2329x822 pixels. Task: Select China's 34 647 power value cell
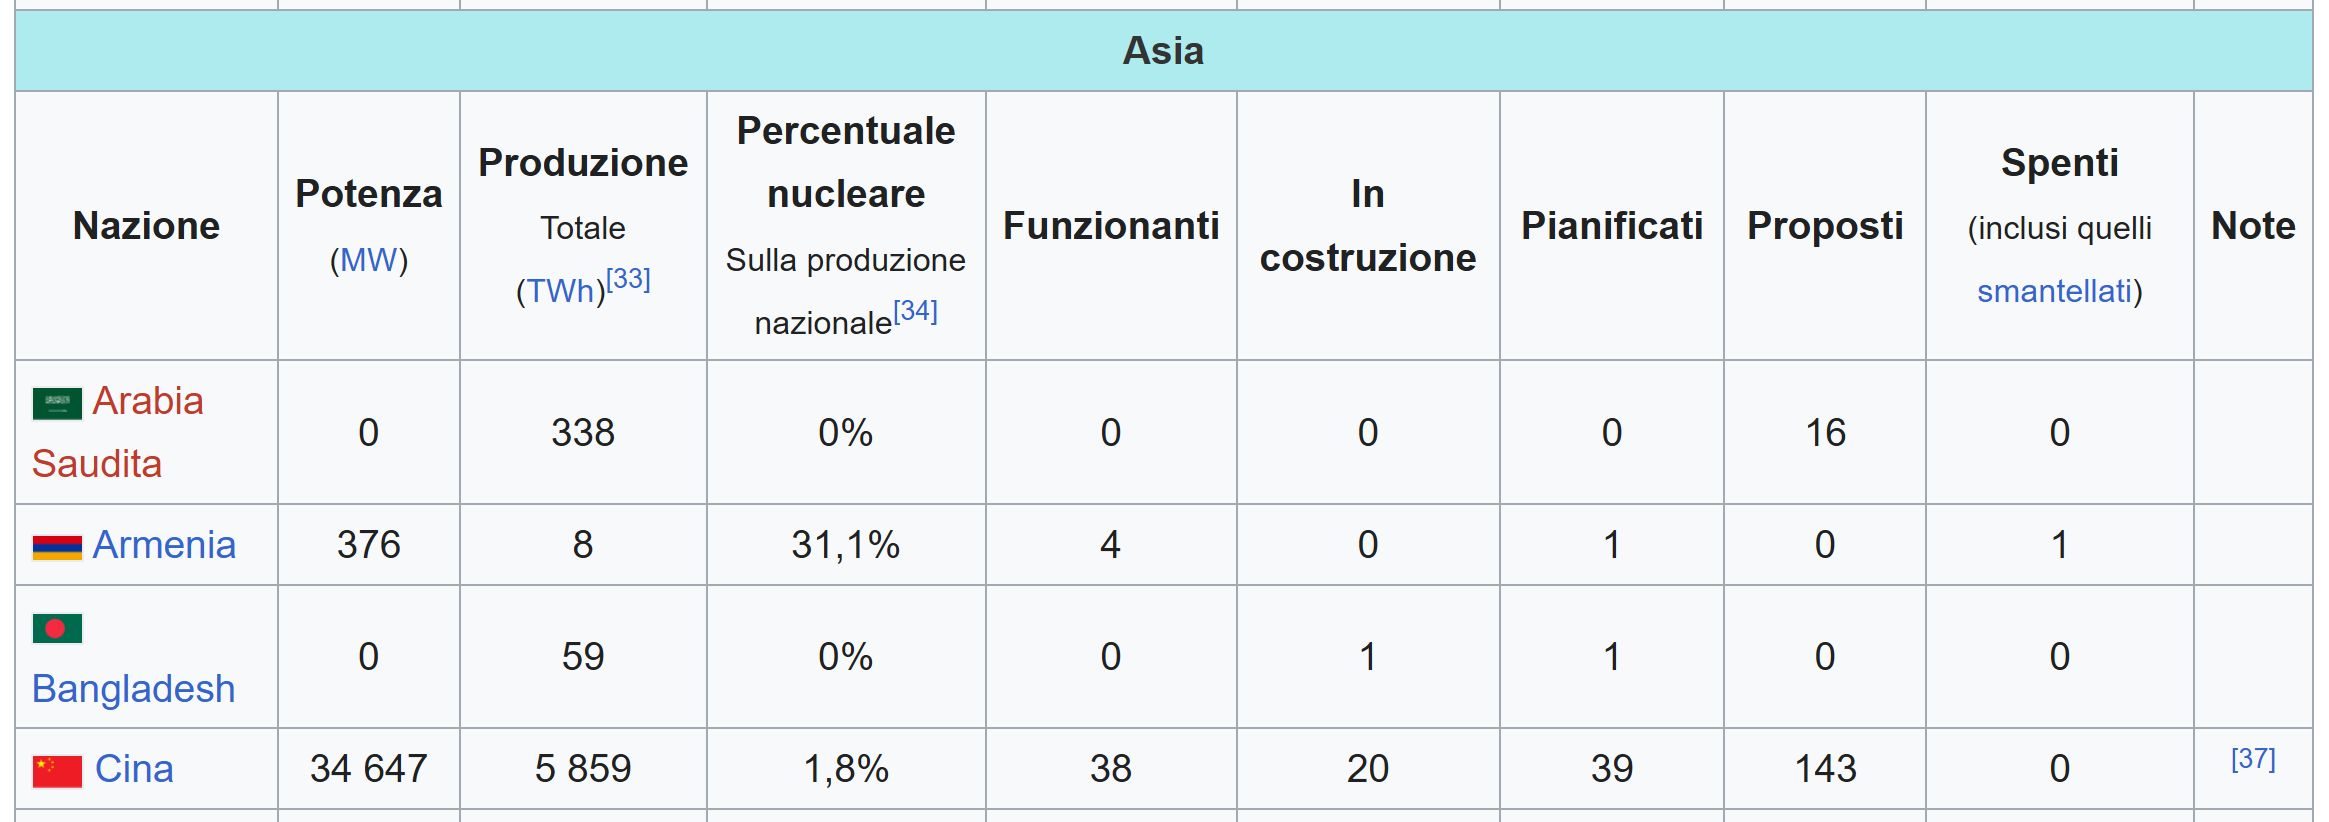[x=369, y=769]
